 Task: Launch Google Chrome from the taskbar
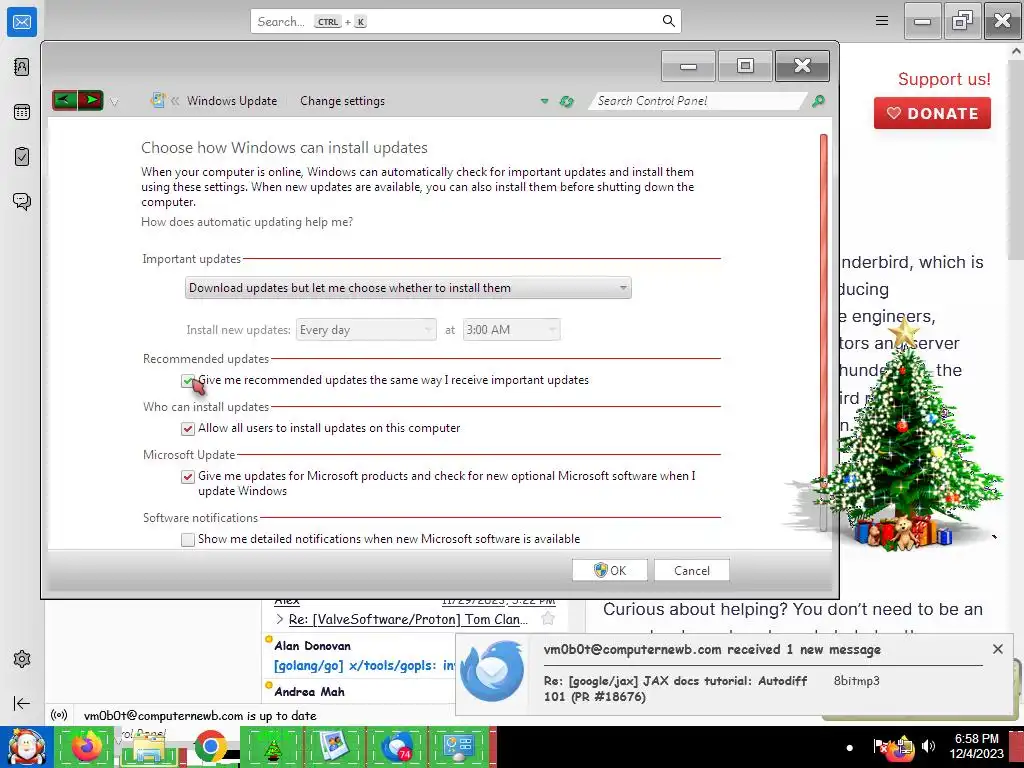(210, 746)
